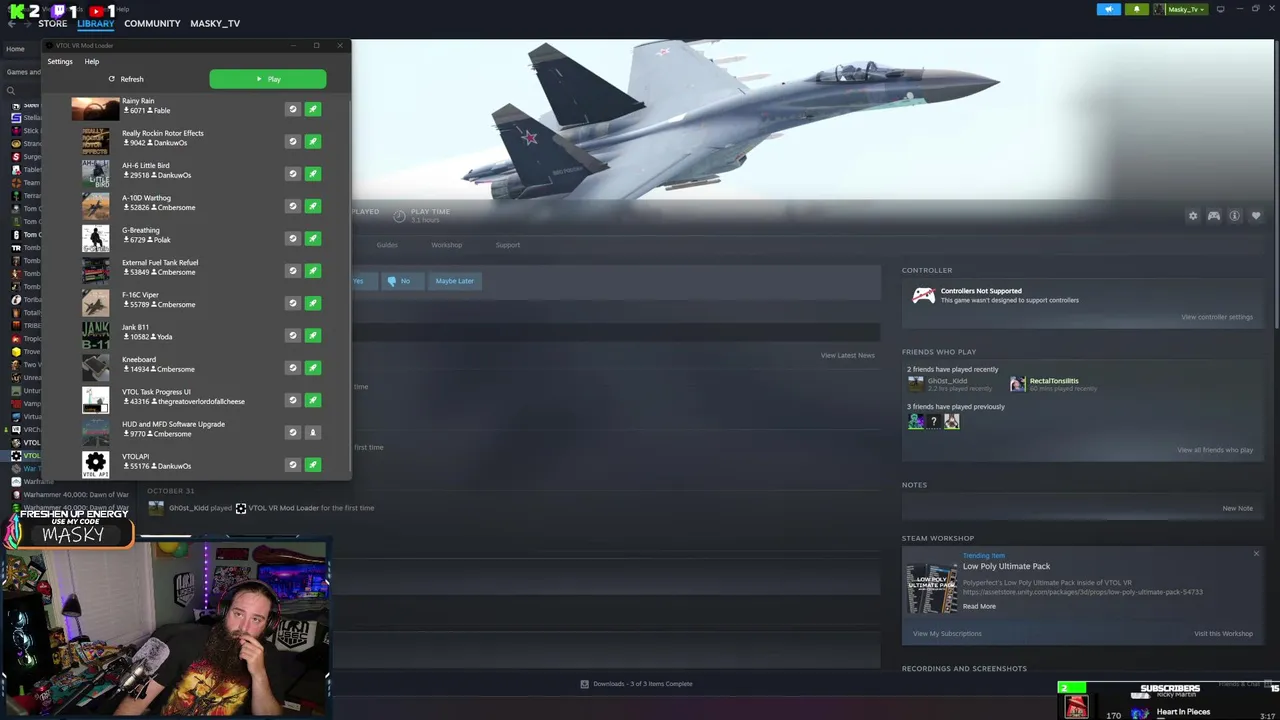Open the game info icon
1280x720 pixels.
[1234, 216]
